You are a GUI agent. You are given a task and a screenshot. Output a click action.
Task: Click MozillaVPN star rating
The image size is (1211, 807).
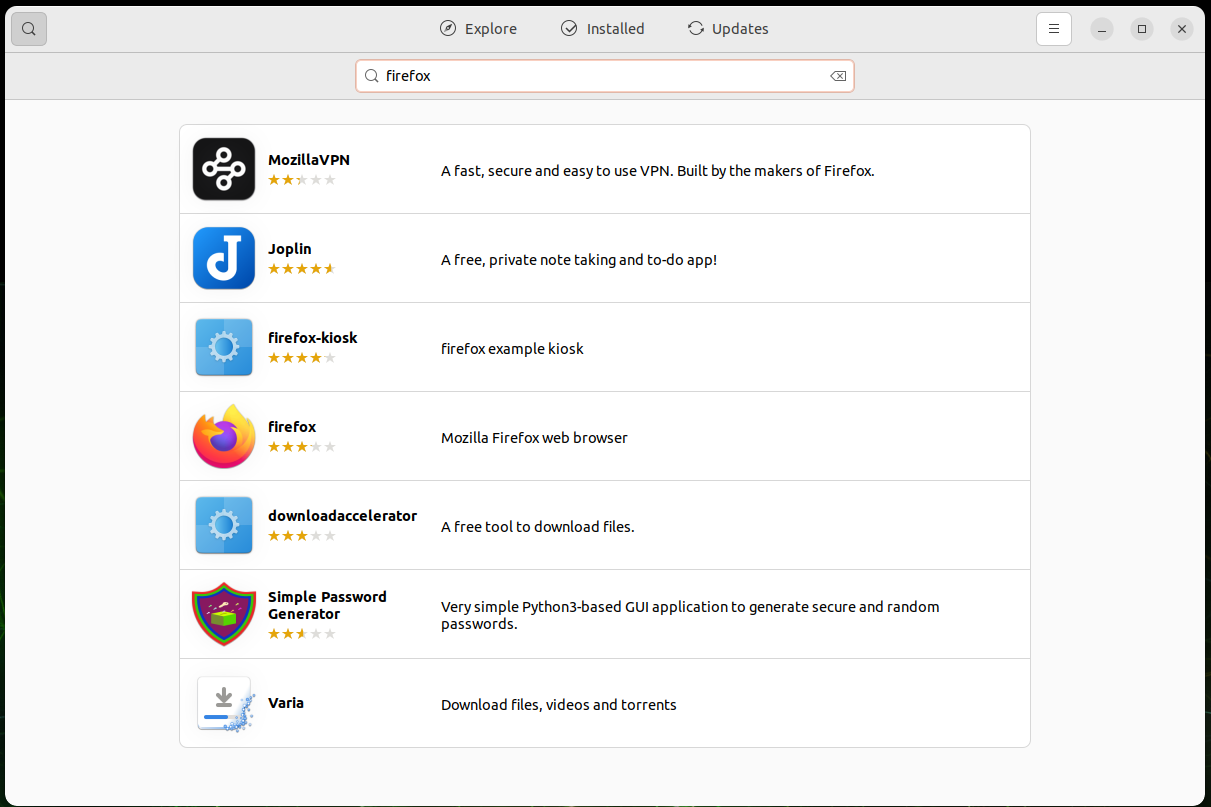pyautogui.click(x=302, y=180)
